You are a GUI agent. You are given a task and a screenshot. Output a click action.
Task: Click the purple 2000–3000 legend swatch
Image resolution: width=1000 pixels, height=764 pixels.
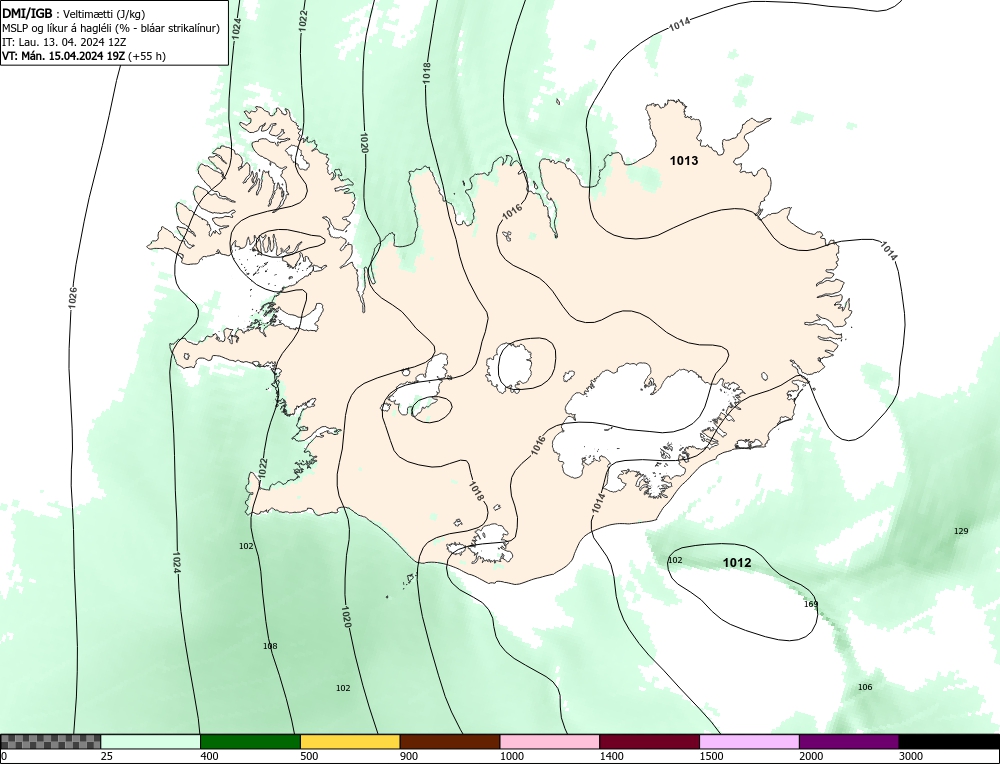[x=849, y=741]
